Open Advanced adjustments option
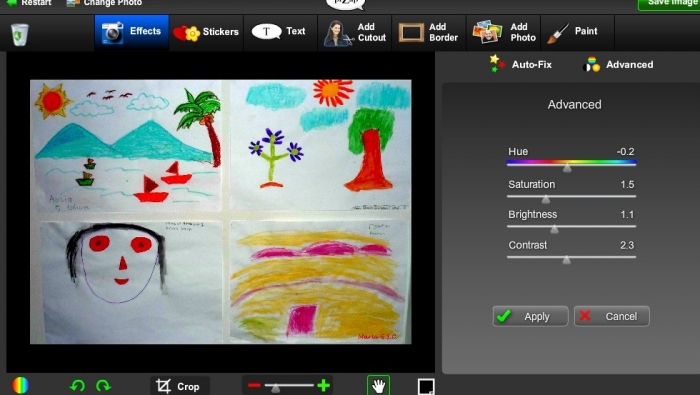Viewport: 700px width, 395px height. (618, 65)
